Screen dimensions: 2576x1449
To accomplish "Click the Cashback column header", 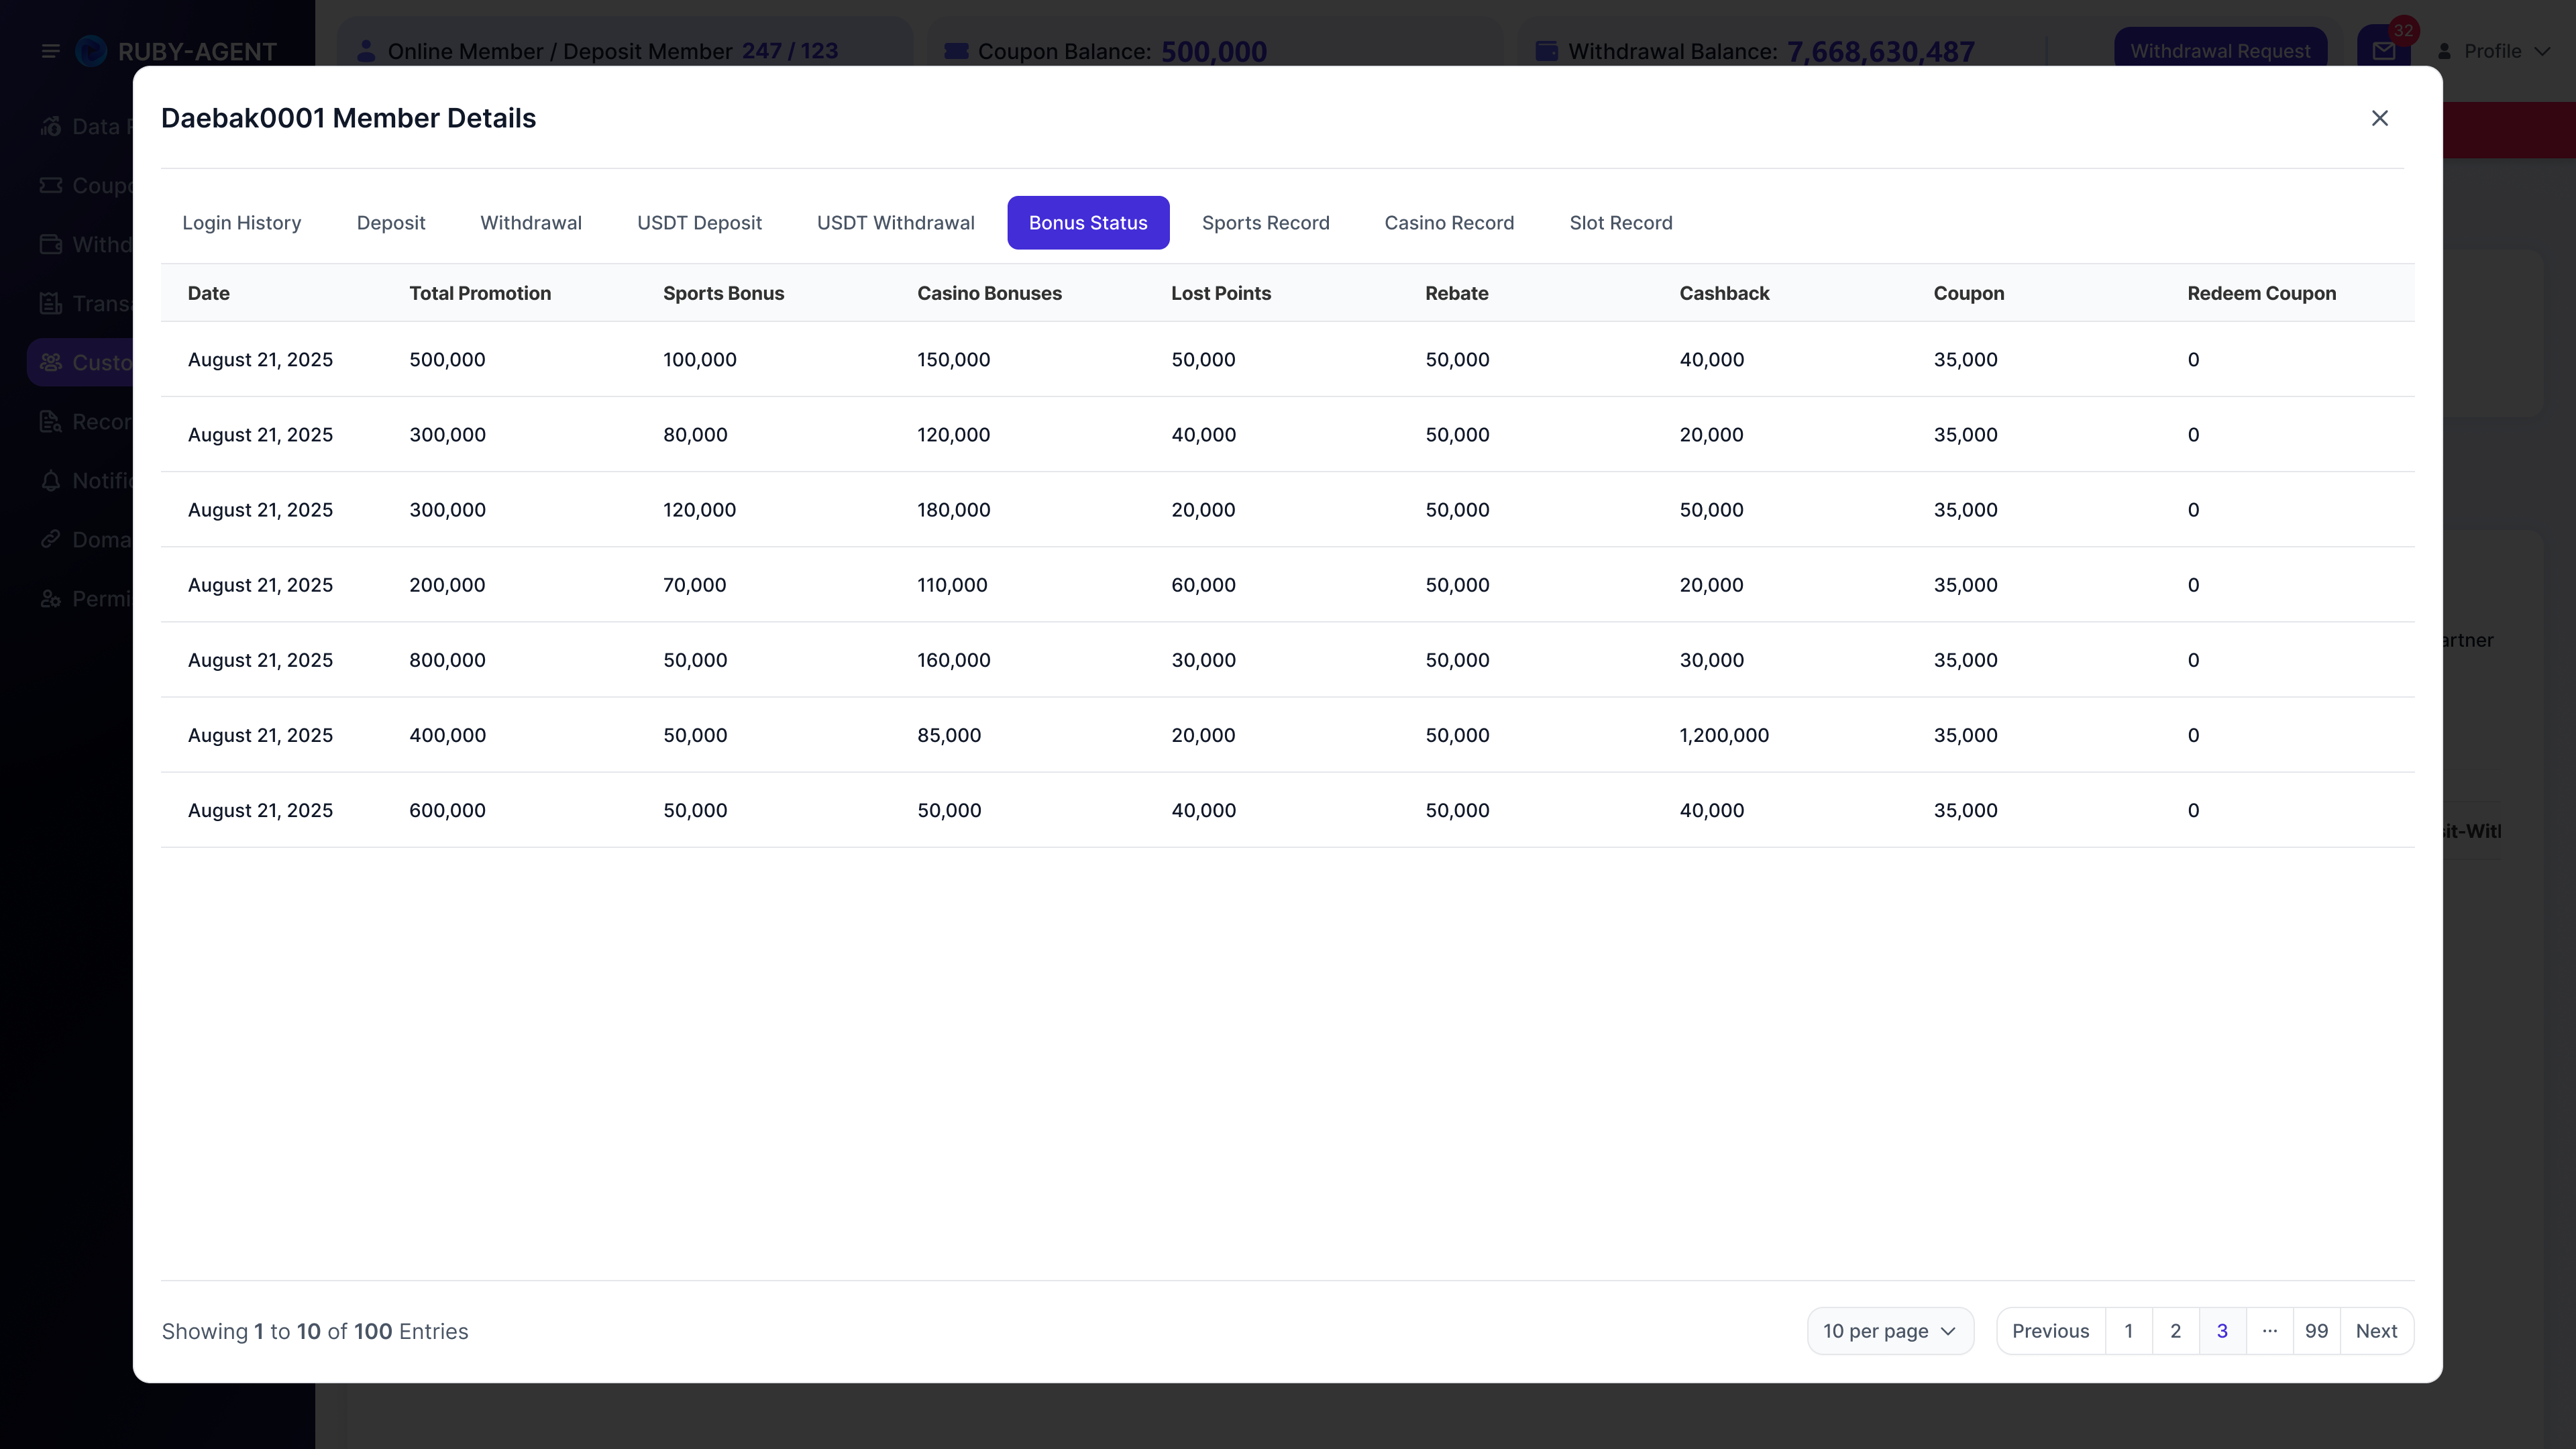I will click(x=1724, y=293).
